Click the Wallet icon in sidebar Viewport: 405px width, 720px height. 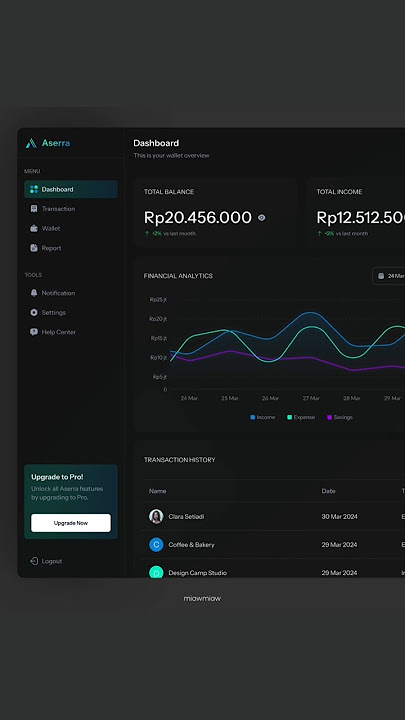(x=34, y=228)
